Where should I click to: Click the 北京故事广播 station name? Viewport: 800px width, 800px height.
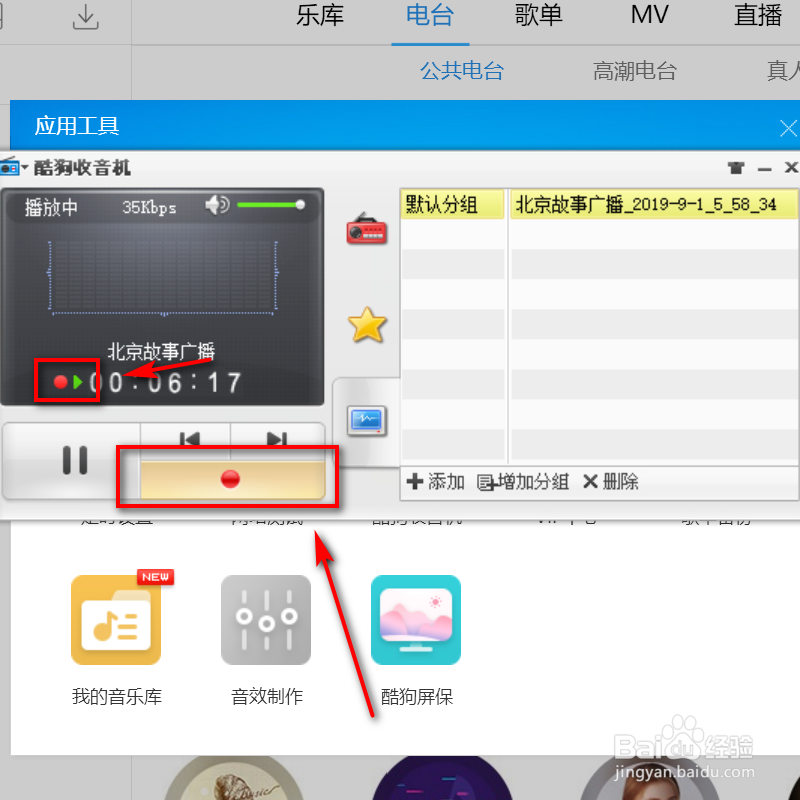161,351
